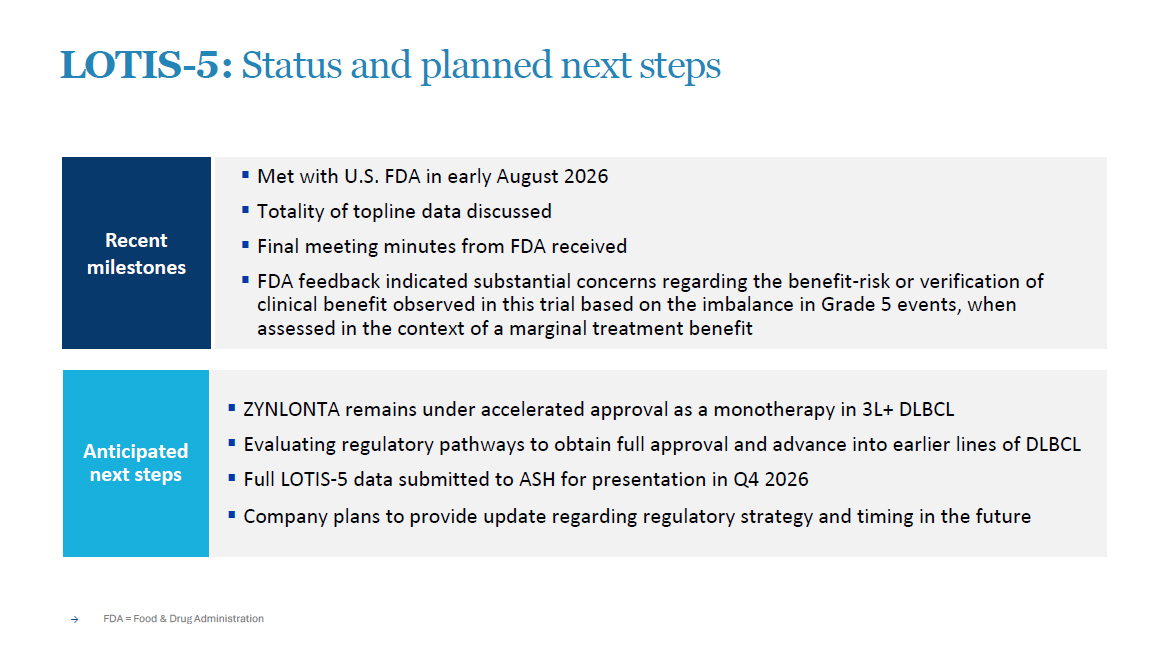Click the 'Met with U.S. FDA in early August 2026' line

click(x=433, y=177)
